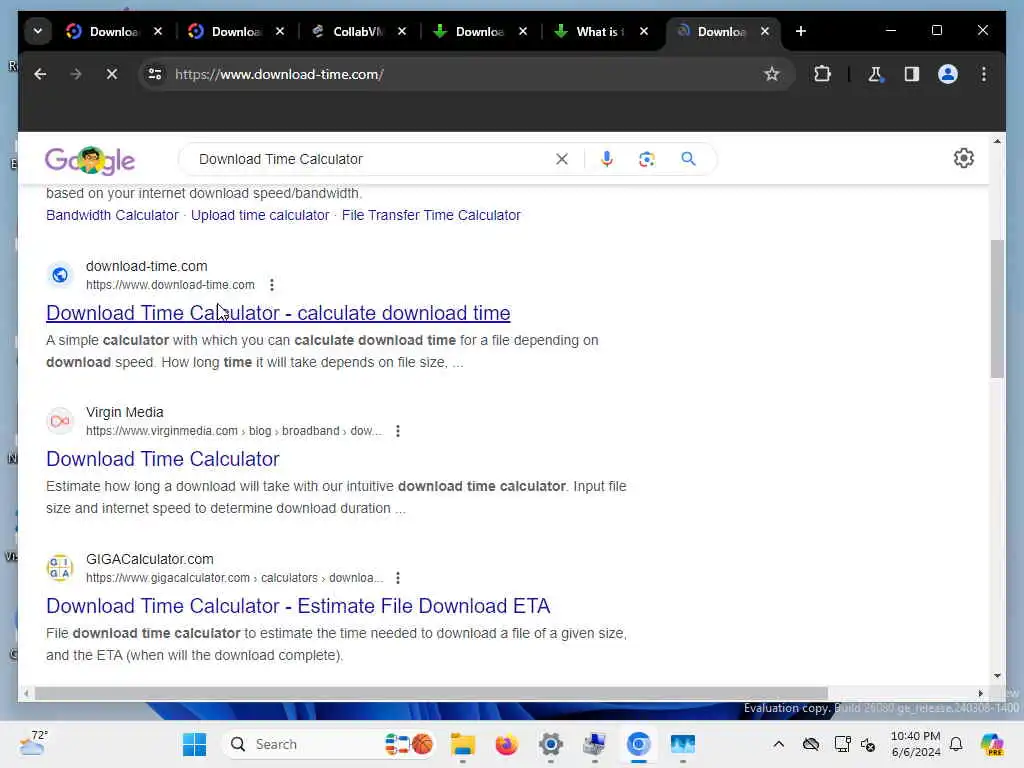
Task: Search by image with the Lens icon
Action: click(647, 159)
